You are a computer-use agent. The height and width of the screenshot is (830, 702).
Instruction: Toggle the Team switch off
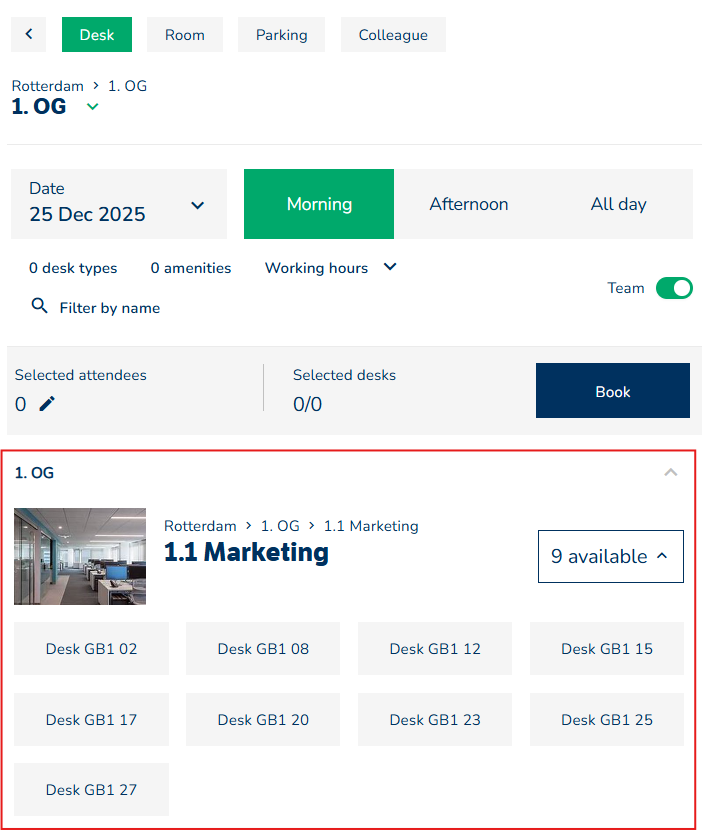tap(674, 288)
